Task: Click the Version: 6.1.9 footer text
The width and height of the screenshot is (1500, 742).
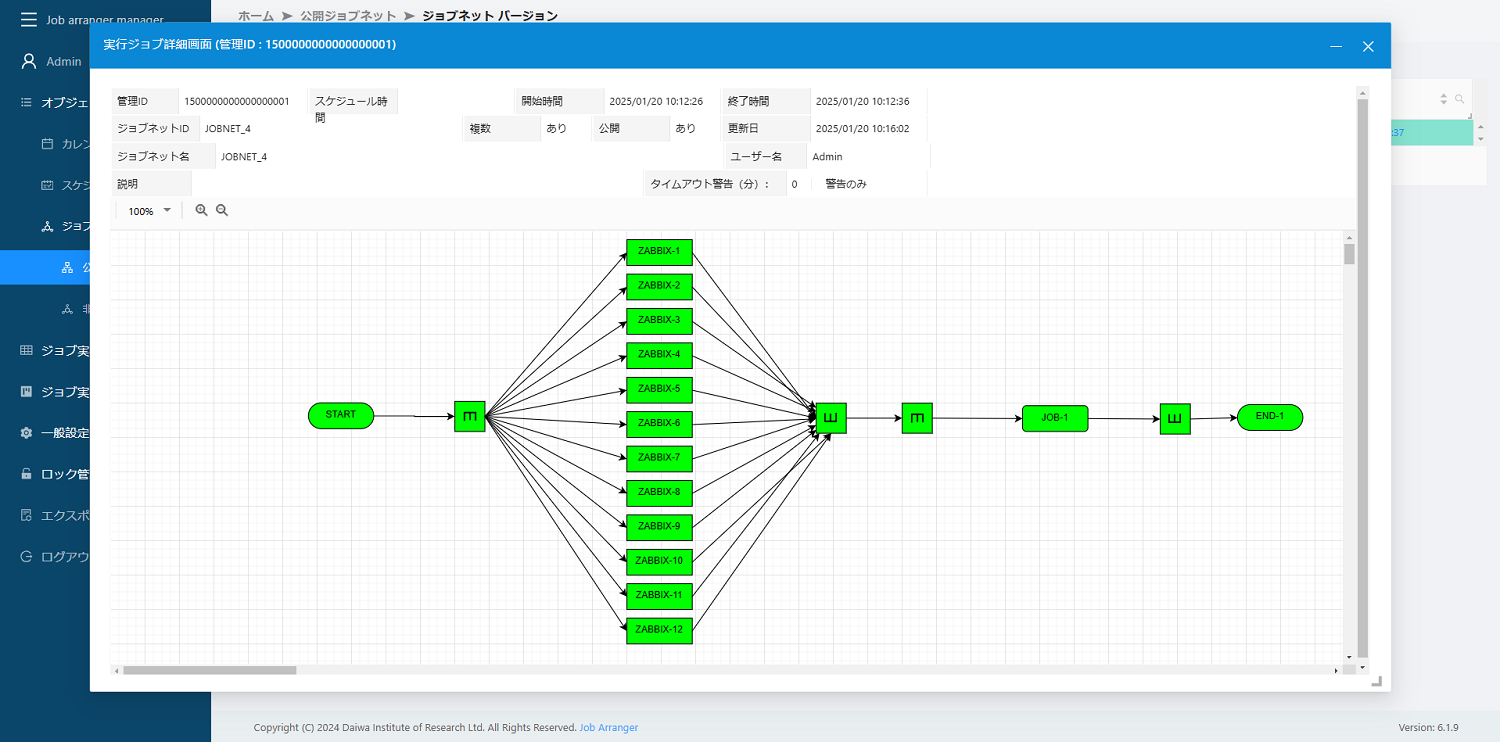Action: pos(1428,727)
